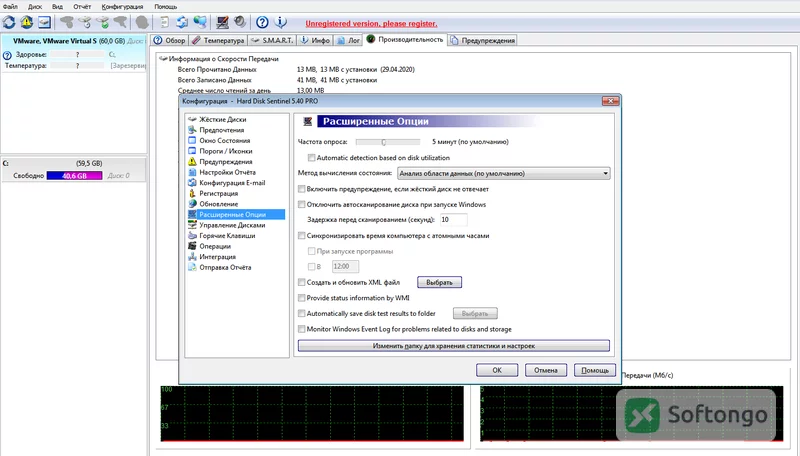
Task: Select Горячие Клавиши in configuration list
Action: 227,236
